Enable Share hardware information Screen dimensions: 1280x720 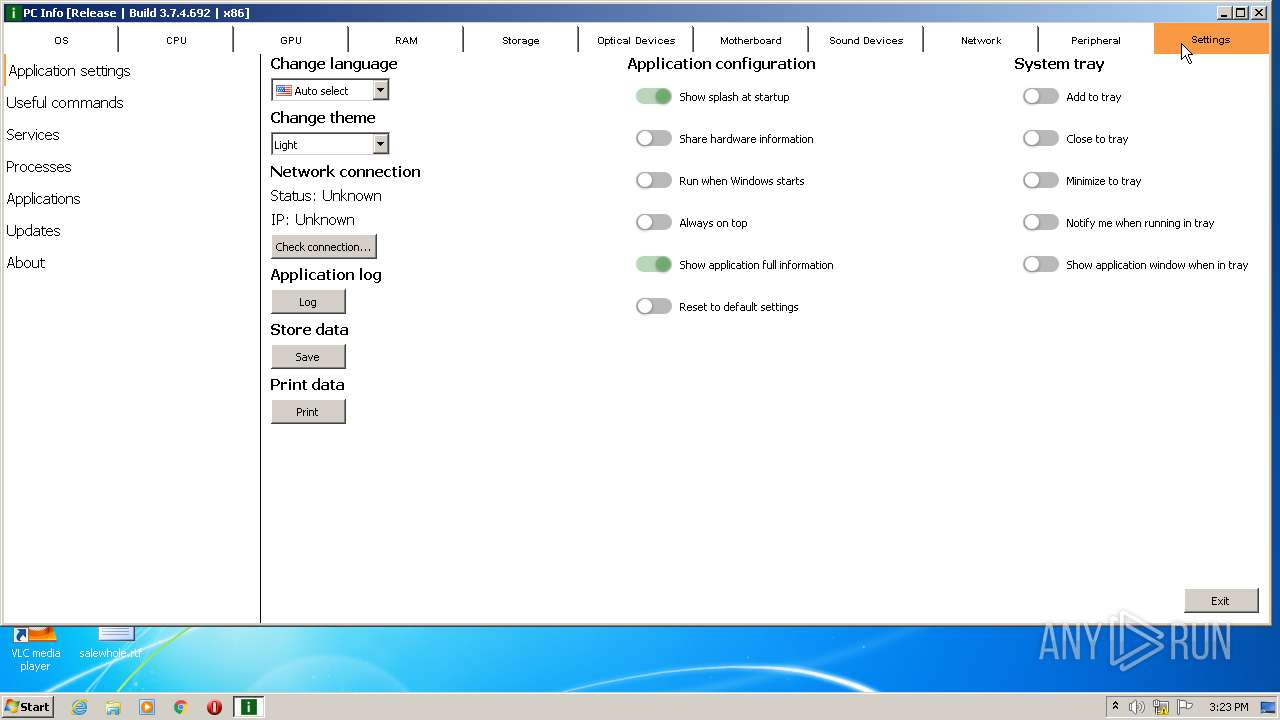654,139
